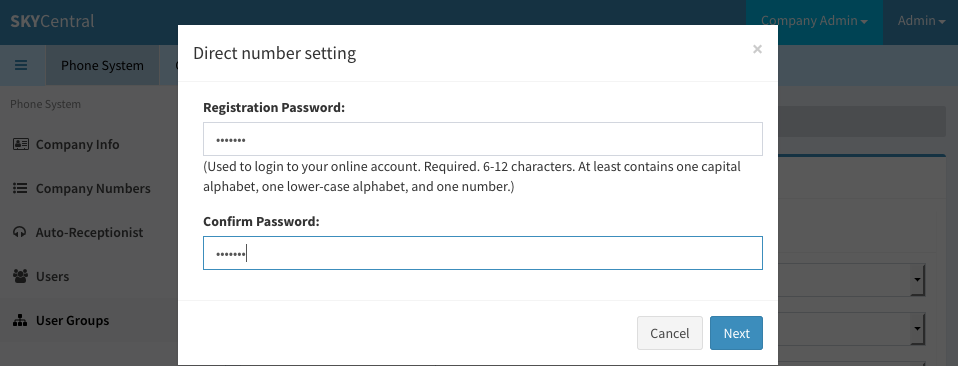958x366 pixels.
Task: Click the Users group icon
Action: 21,276
